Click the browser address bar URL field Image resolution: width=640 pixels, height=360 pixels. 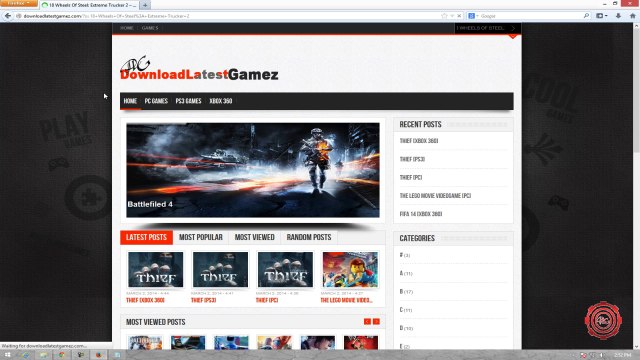[229, 16]
